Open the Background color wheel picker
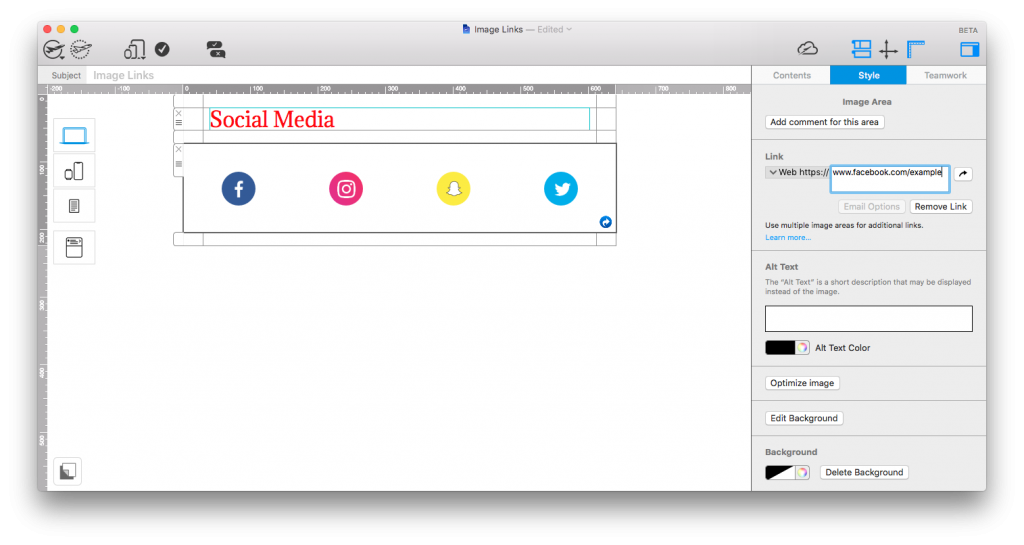This screenshot has height=545, width=1024. click(802, 473)
